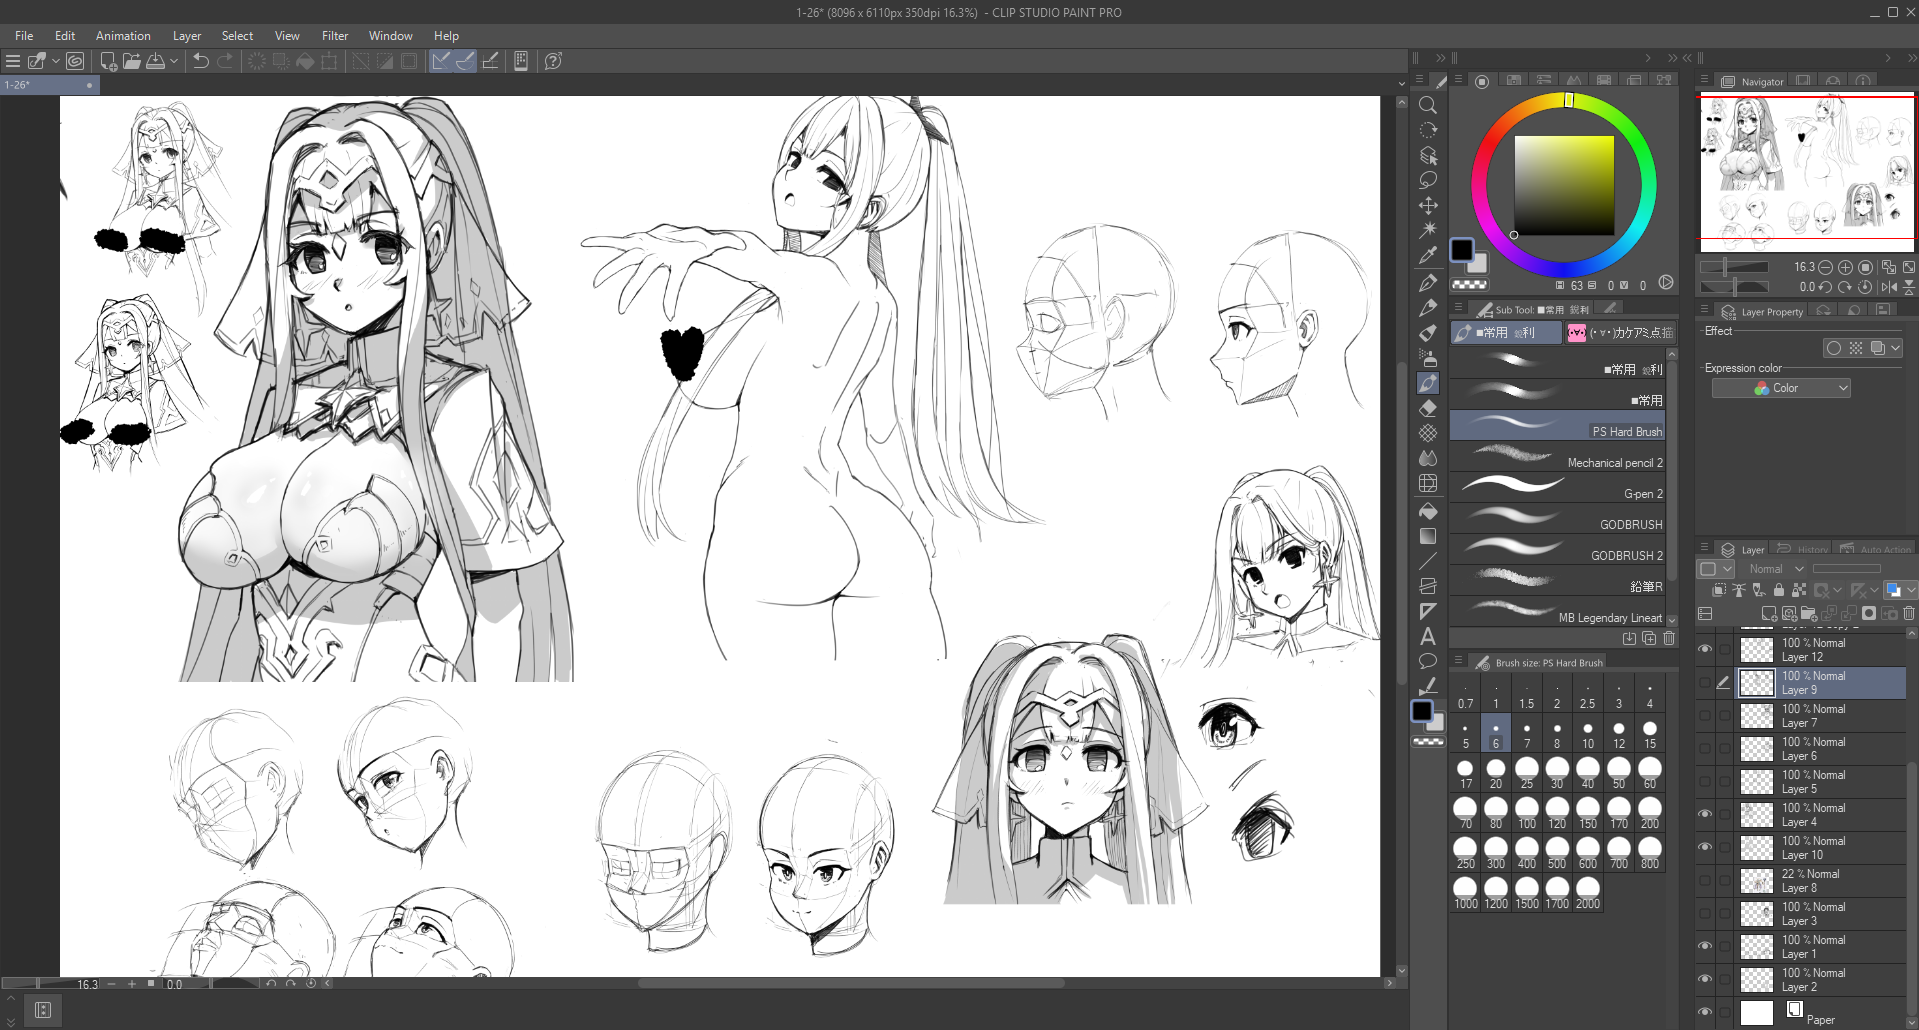Add a new raster layer
This screenshot has width=1919, height=1030.
[1769, 613]
